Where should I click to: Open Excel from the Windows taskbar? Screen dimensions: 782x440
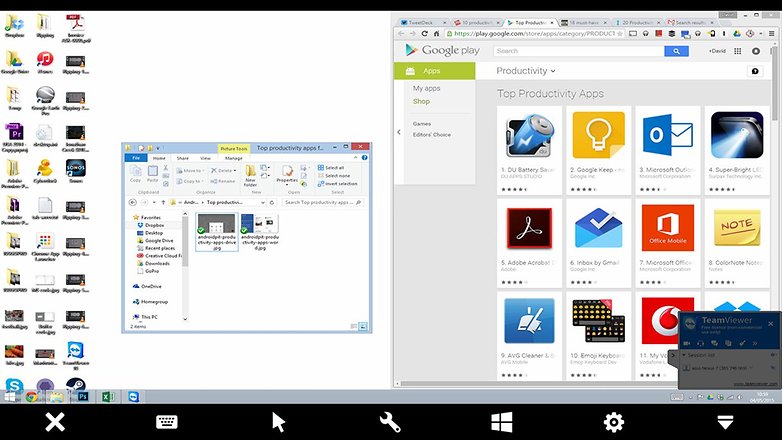[108, 397]
